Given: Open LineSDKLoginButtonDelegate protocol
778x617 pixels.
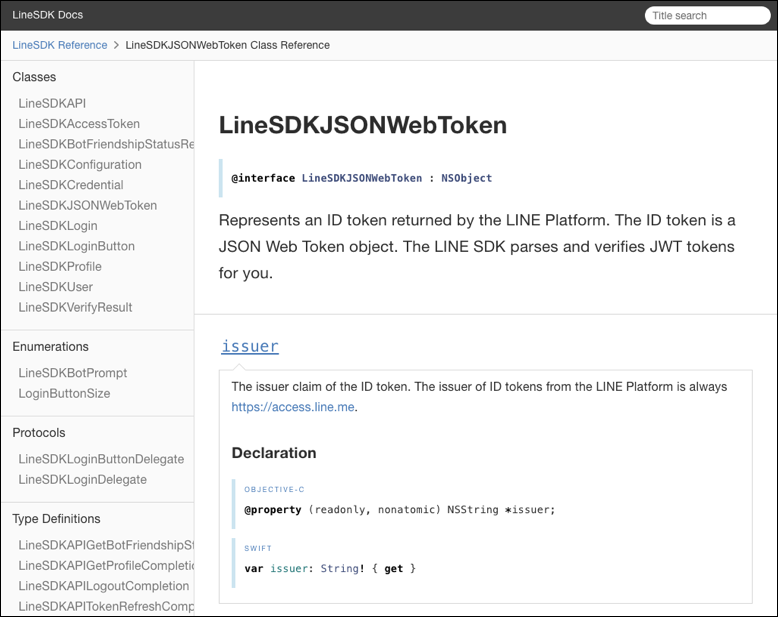Looking at the screenshot, I should (x=101, y=459).
